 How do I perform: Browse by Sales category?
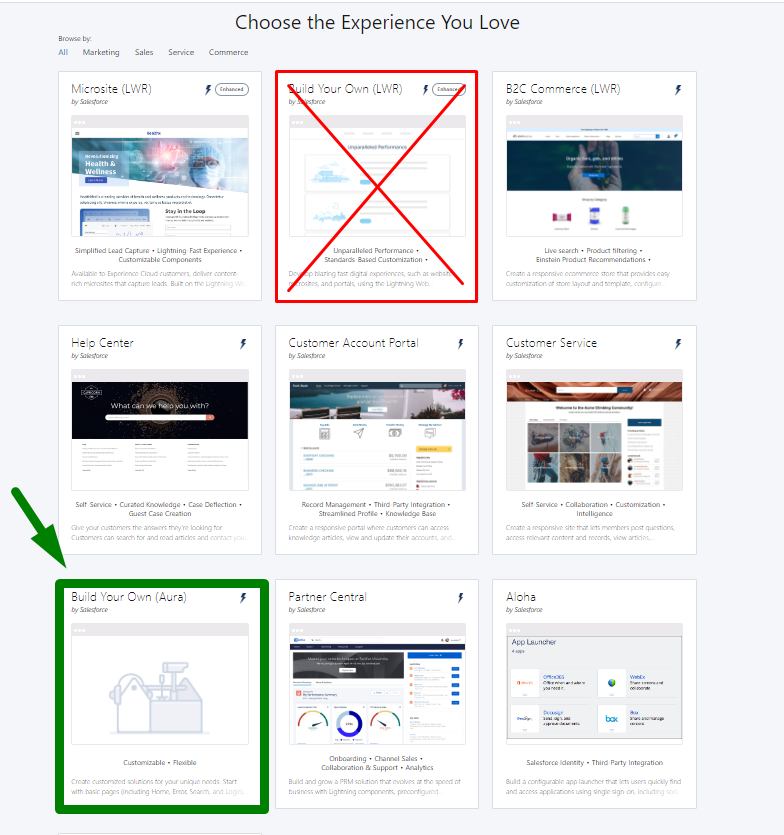tap(144, 52)
